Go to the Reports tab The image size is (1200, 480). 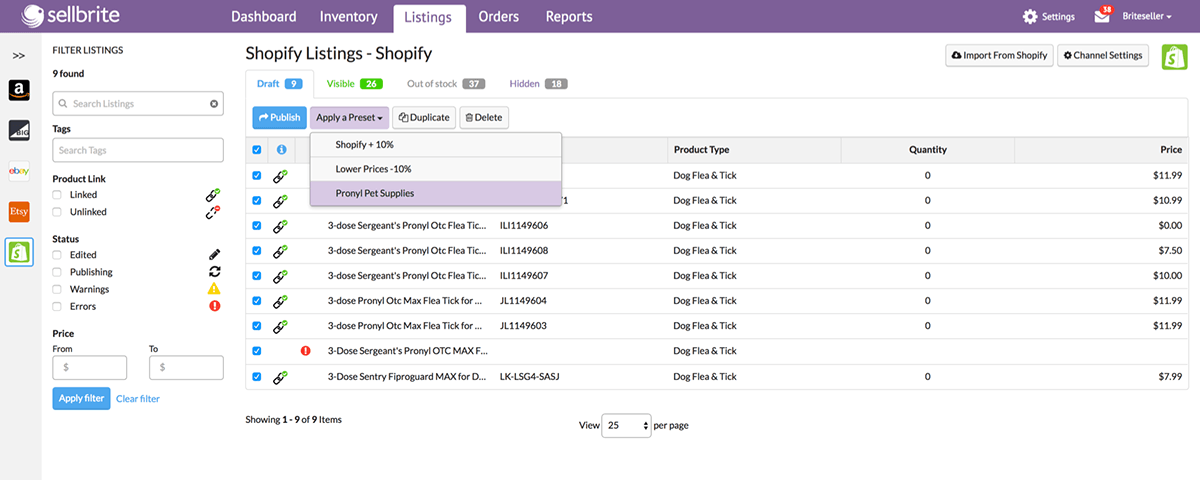point(569,17)
